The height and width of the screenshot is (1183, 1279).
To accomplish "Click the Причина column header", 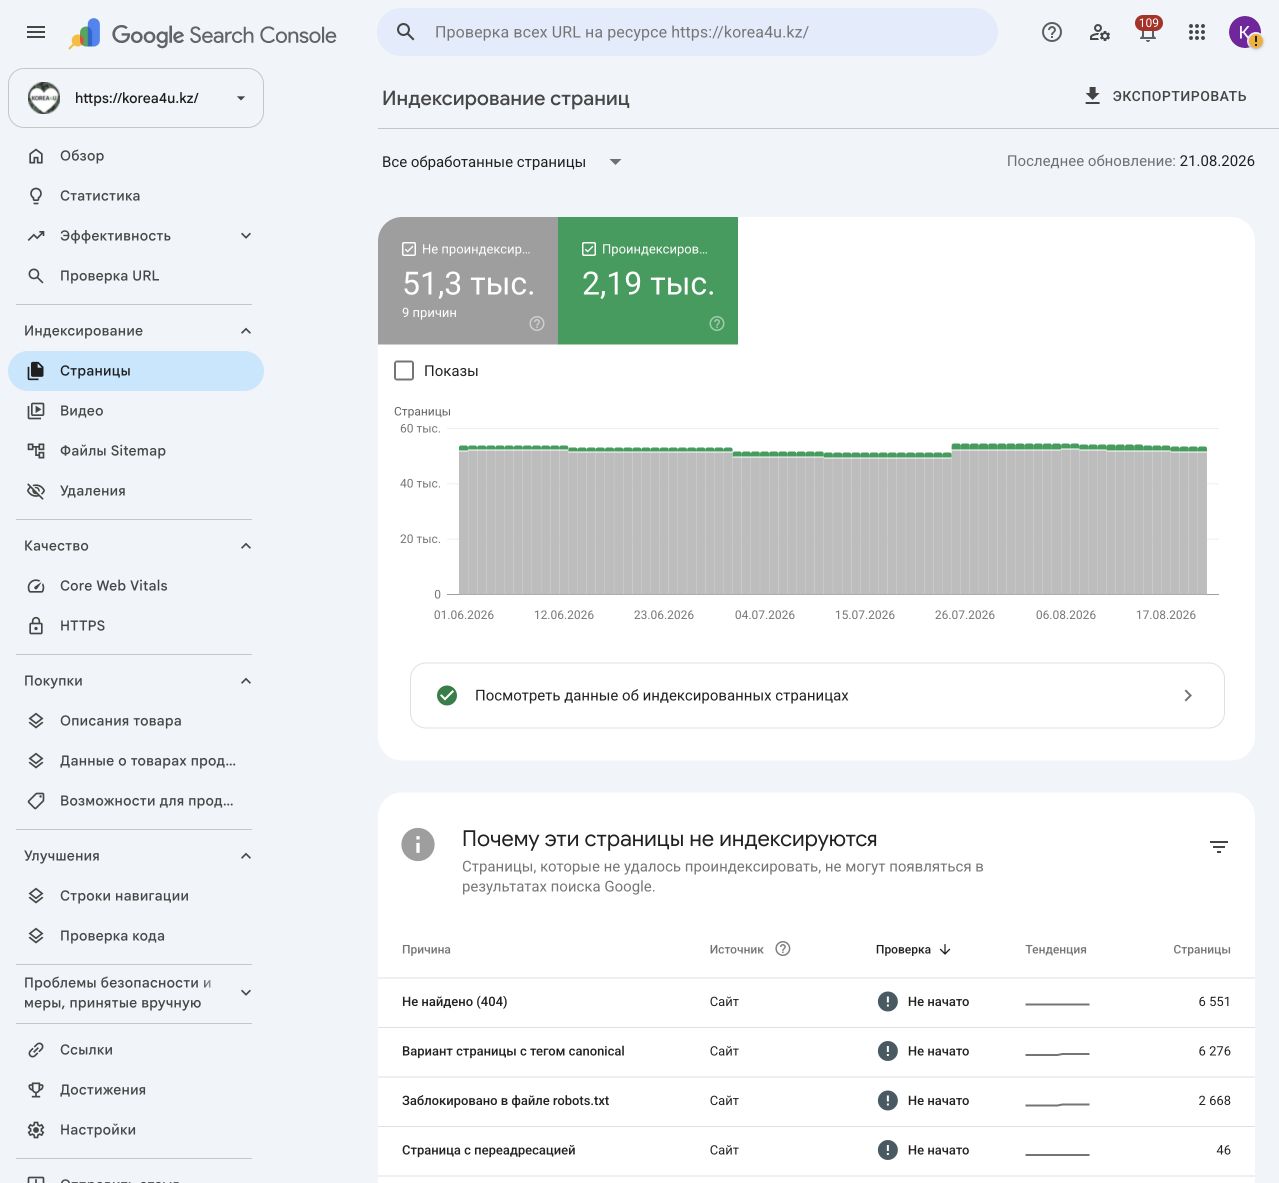I will pos(426,950).
